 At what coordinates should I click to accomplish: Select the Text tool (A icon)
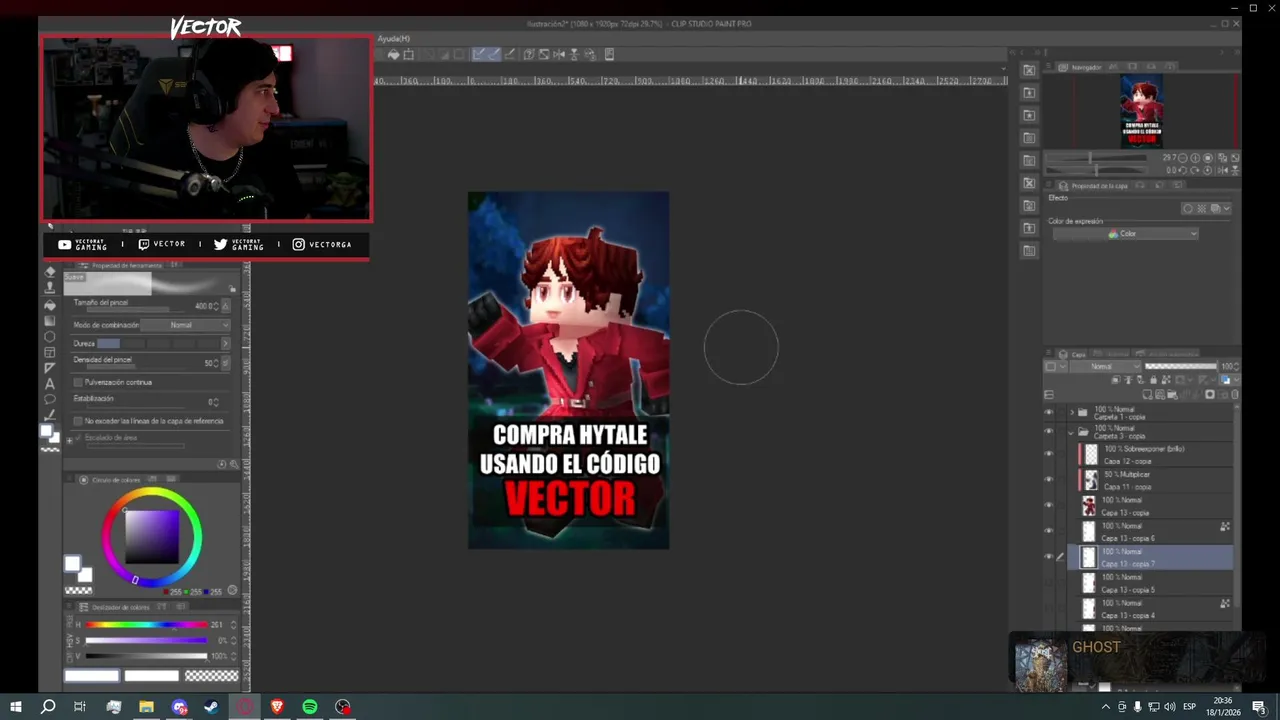(50, 384)
